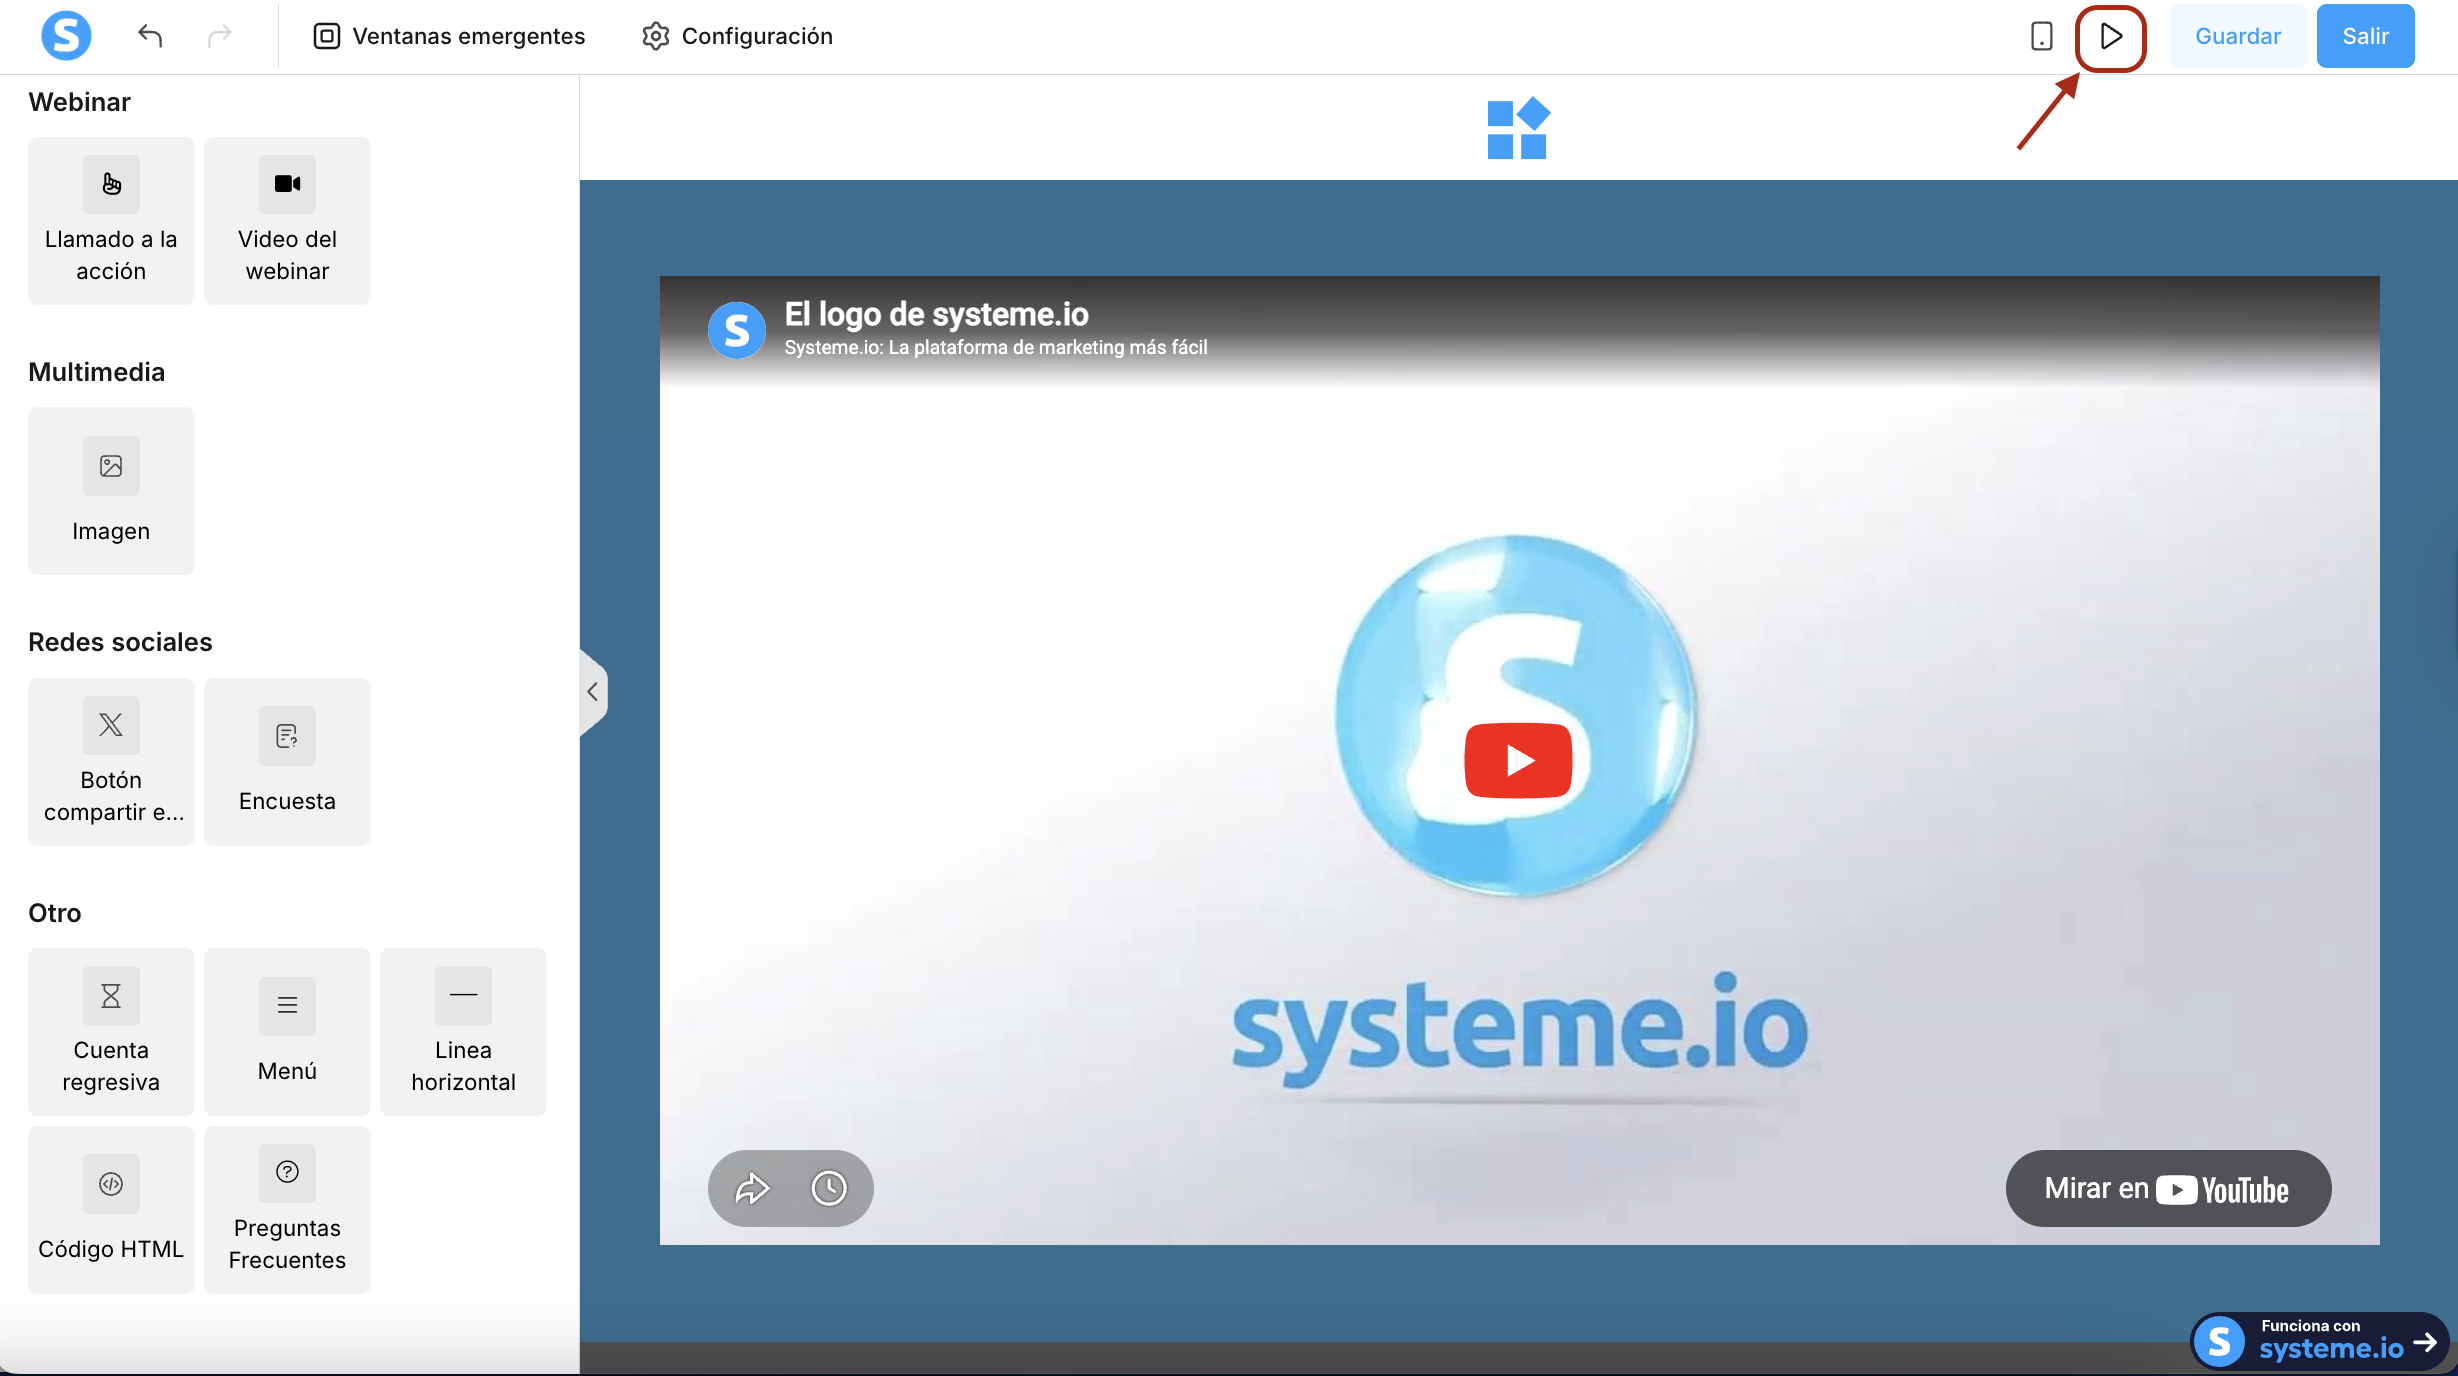Click the Guardar button
Viewport: 2458px width, 1376px height.
pyautogui.click(x=2237, y=36)
